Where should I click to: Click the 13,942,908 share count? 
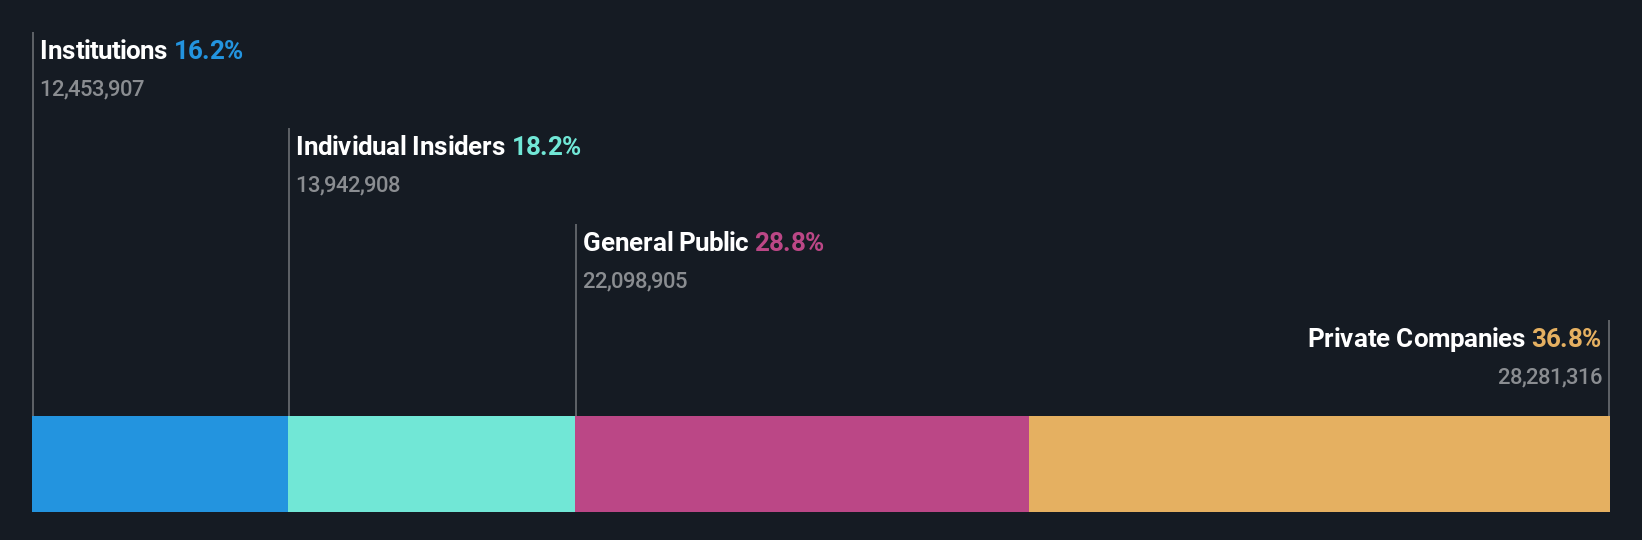click(x=348, y=185)
